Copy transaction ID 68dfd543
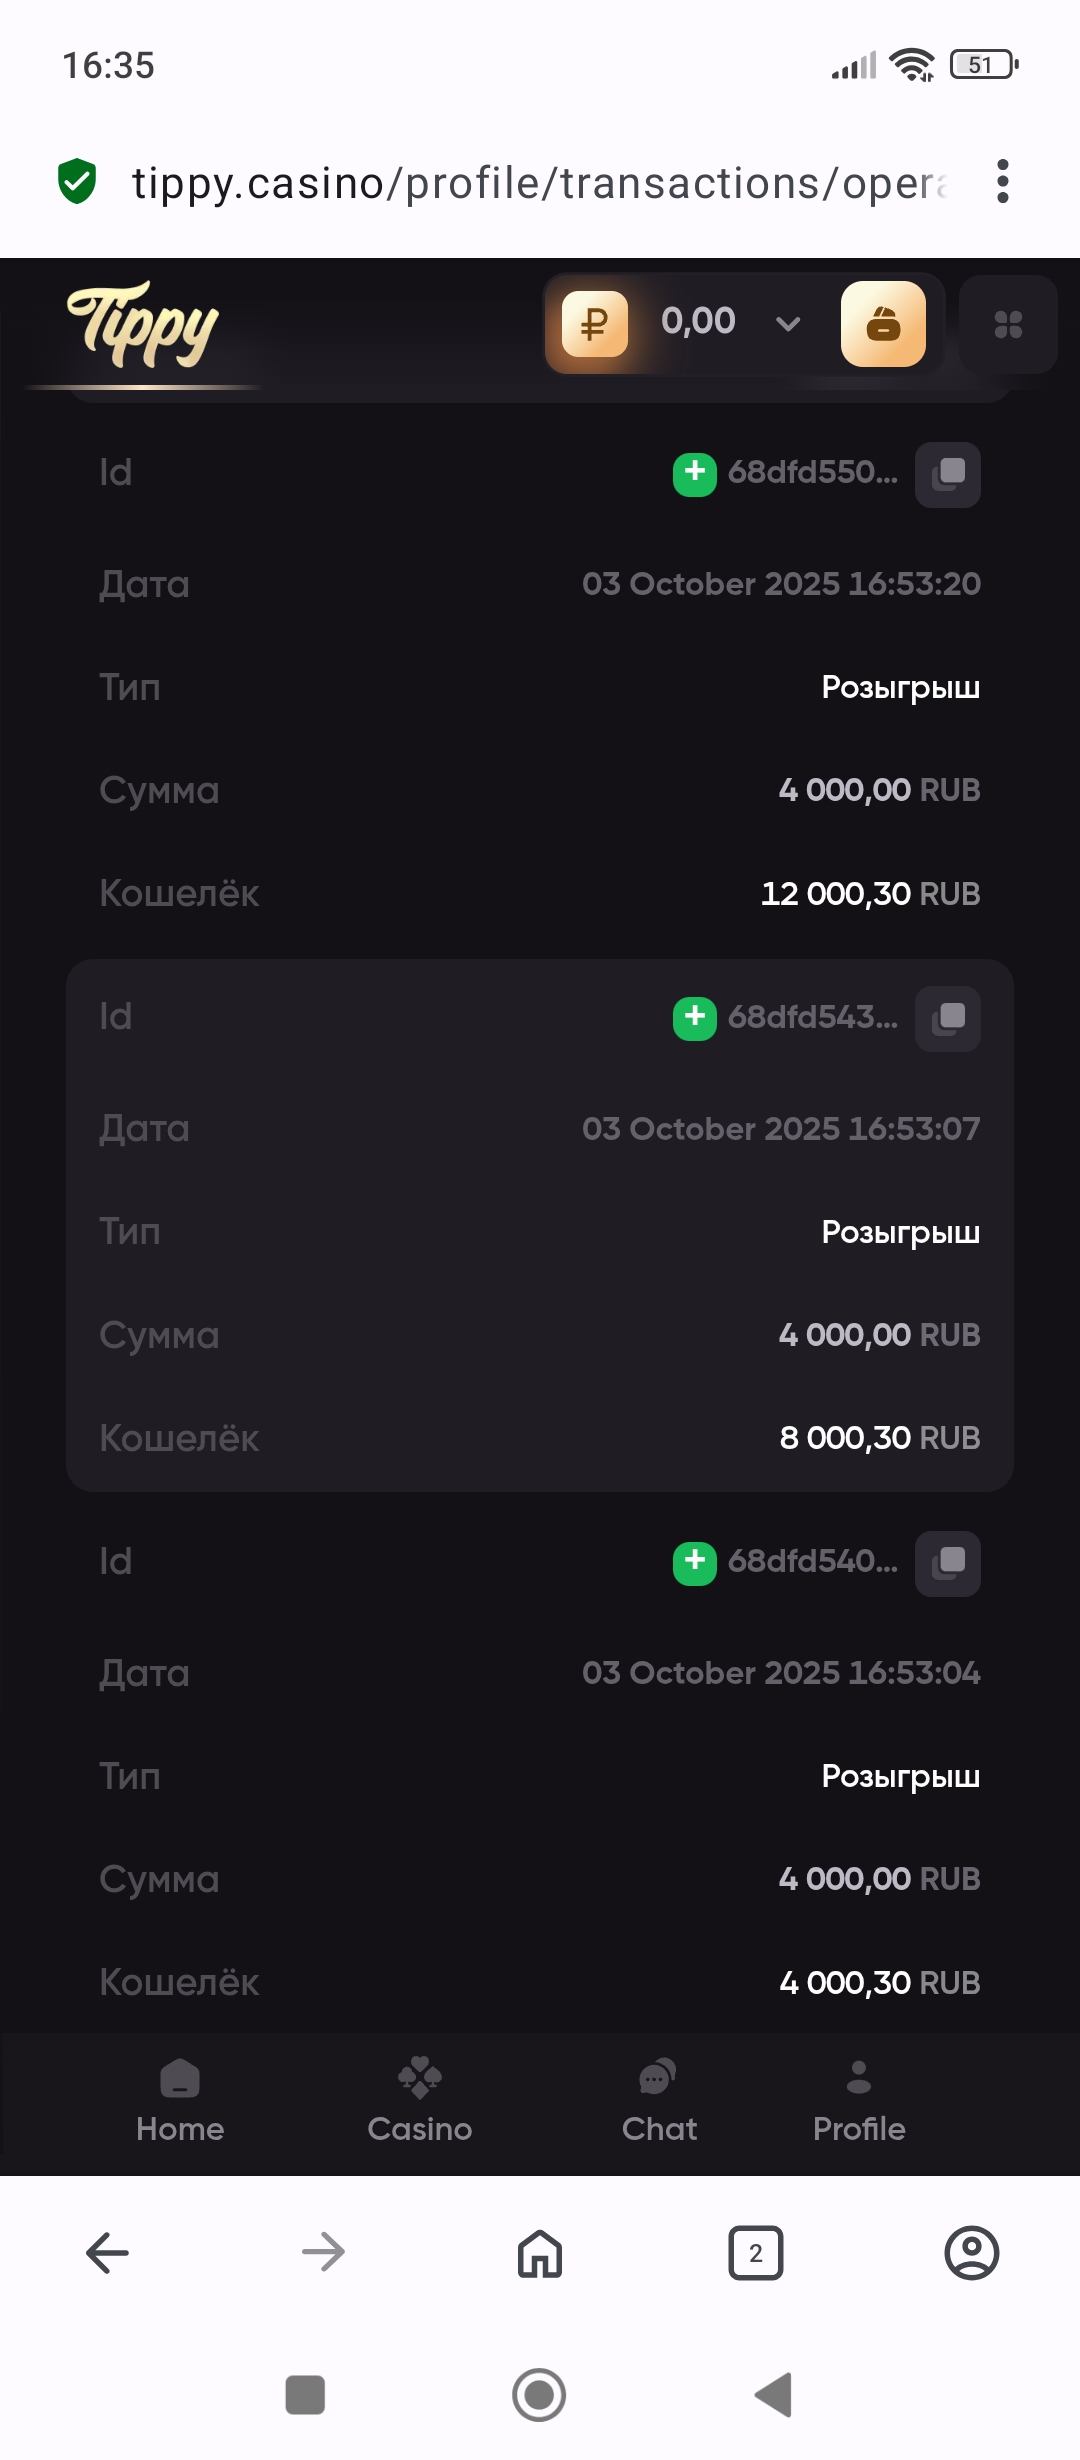1080x2460 pixels. [x=948, y=1019]
